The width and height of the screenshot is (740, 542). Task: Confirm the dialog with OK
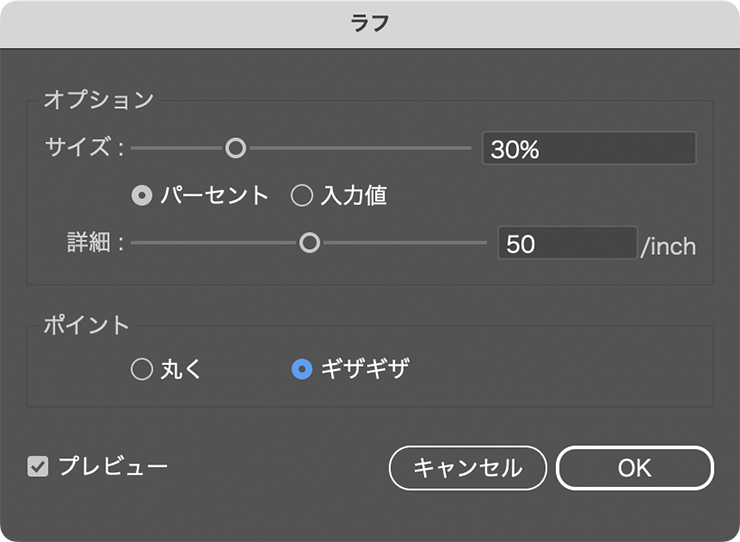(x=634, y=467)
